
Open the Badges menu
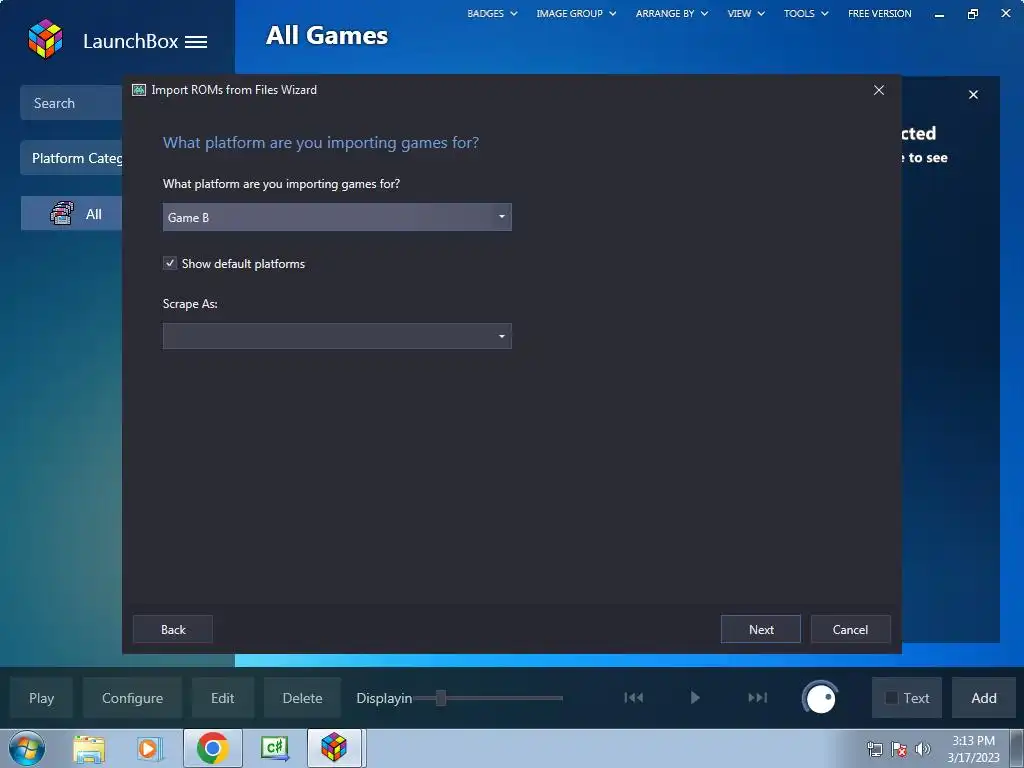tap(492, 13)
